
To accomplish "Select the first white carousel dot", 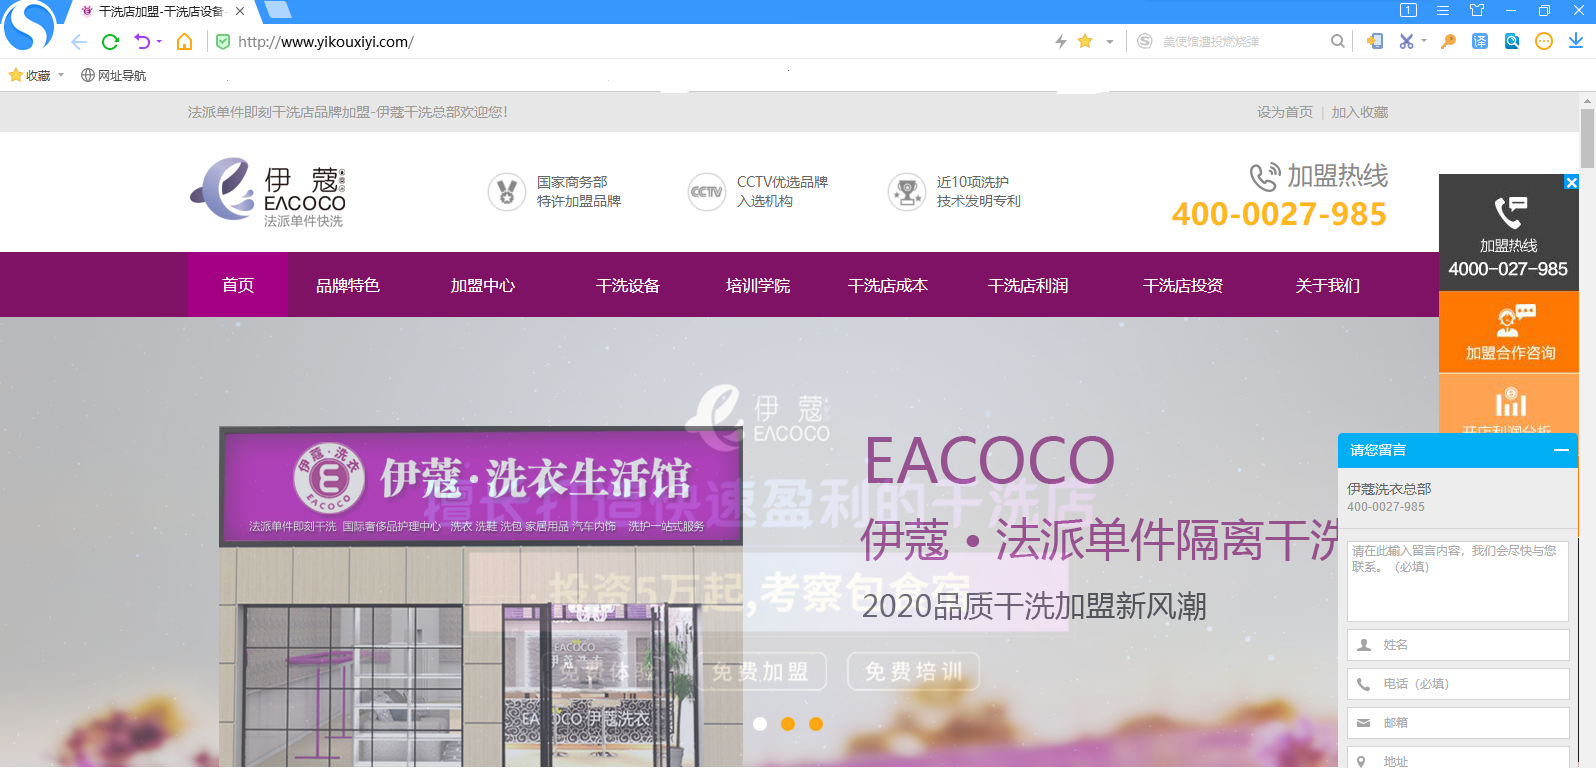I will (760, 724).
